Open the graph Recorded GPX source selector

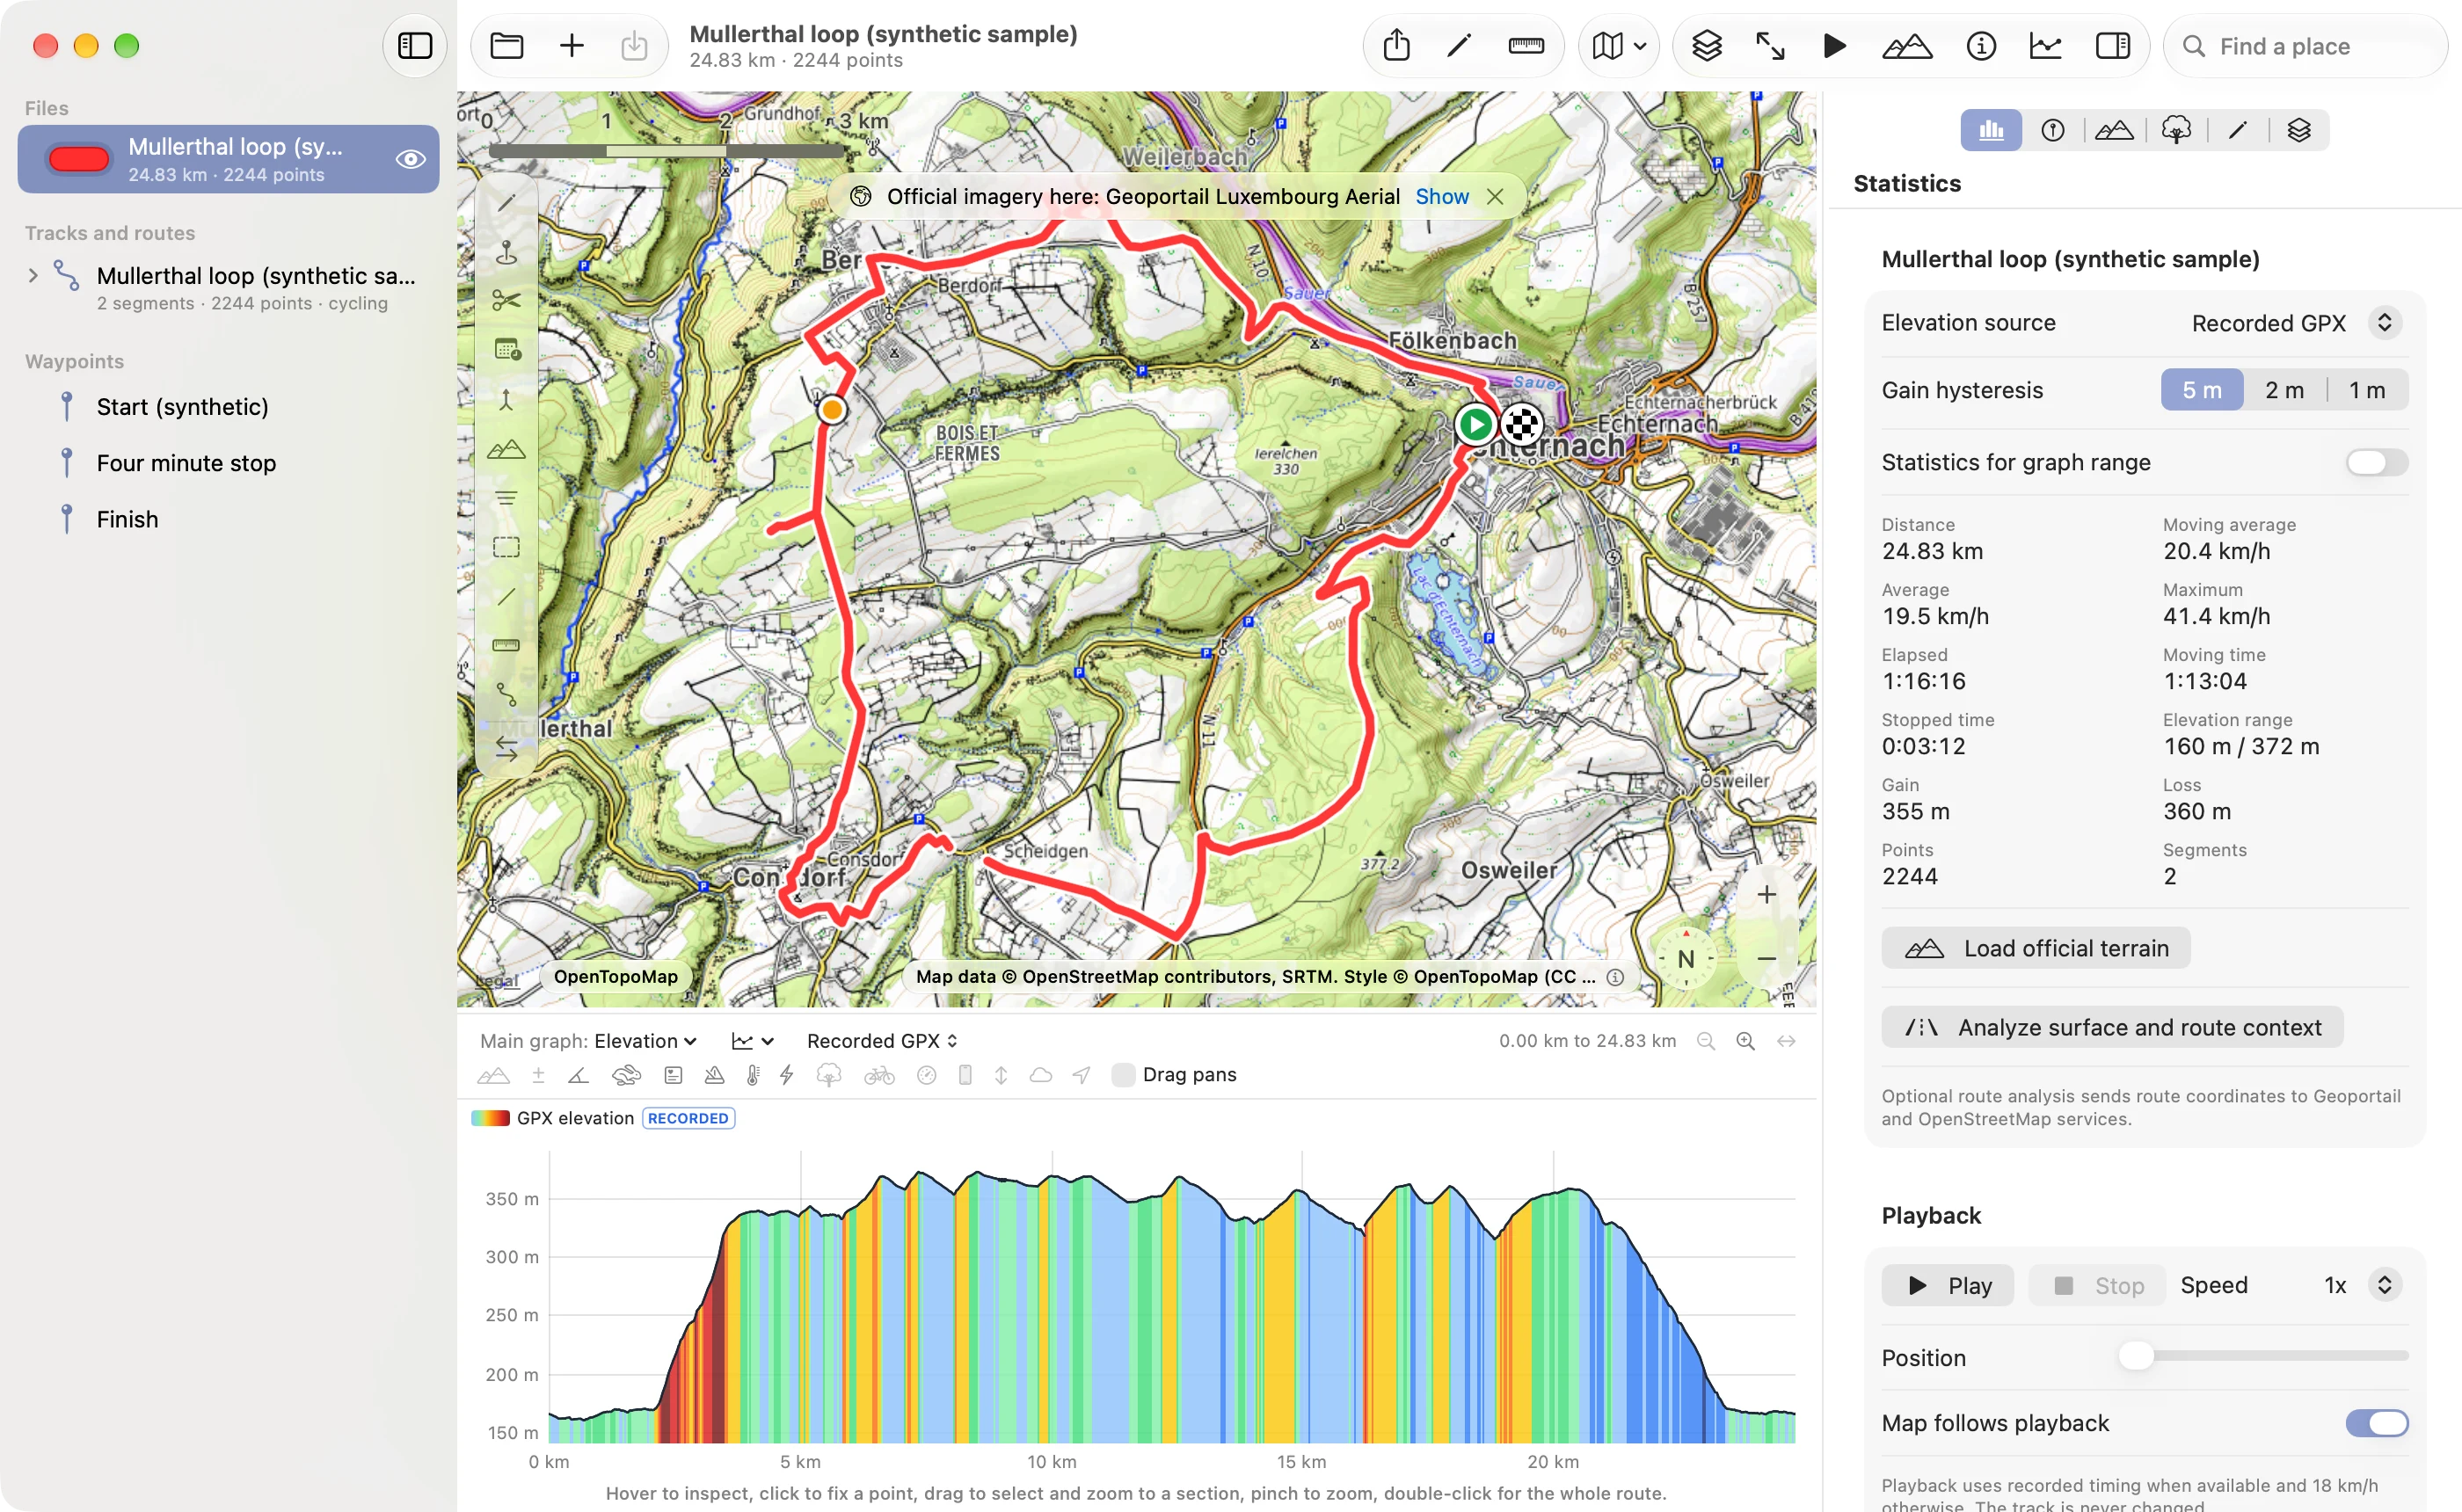(881, 1041)
